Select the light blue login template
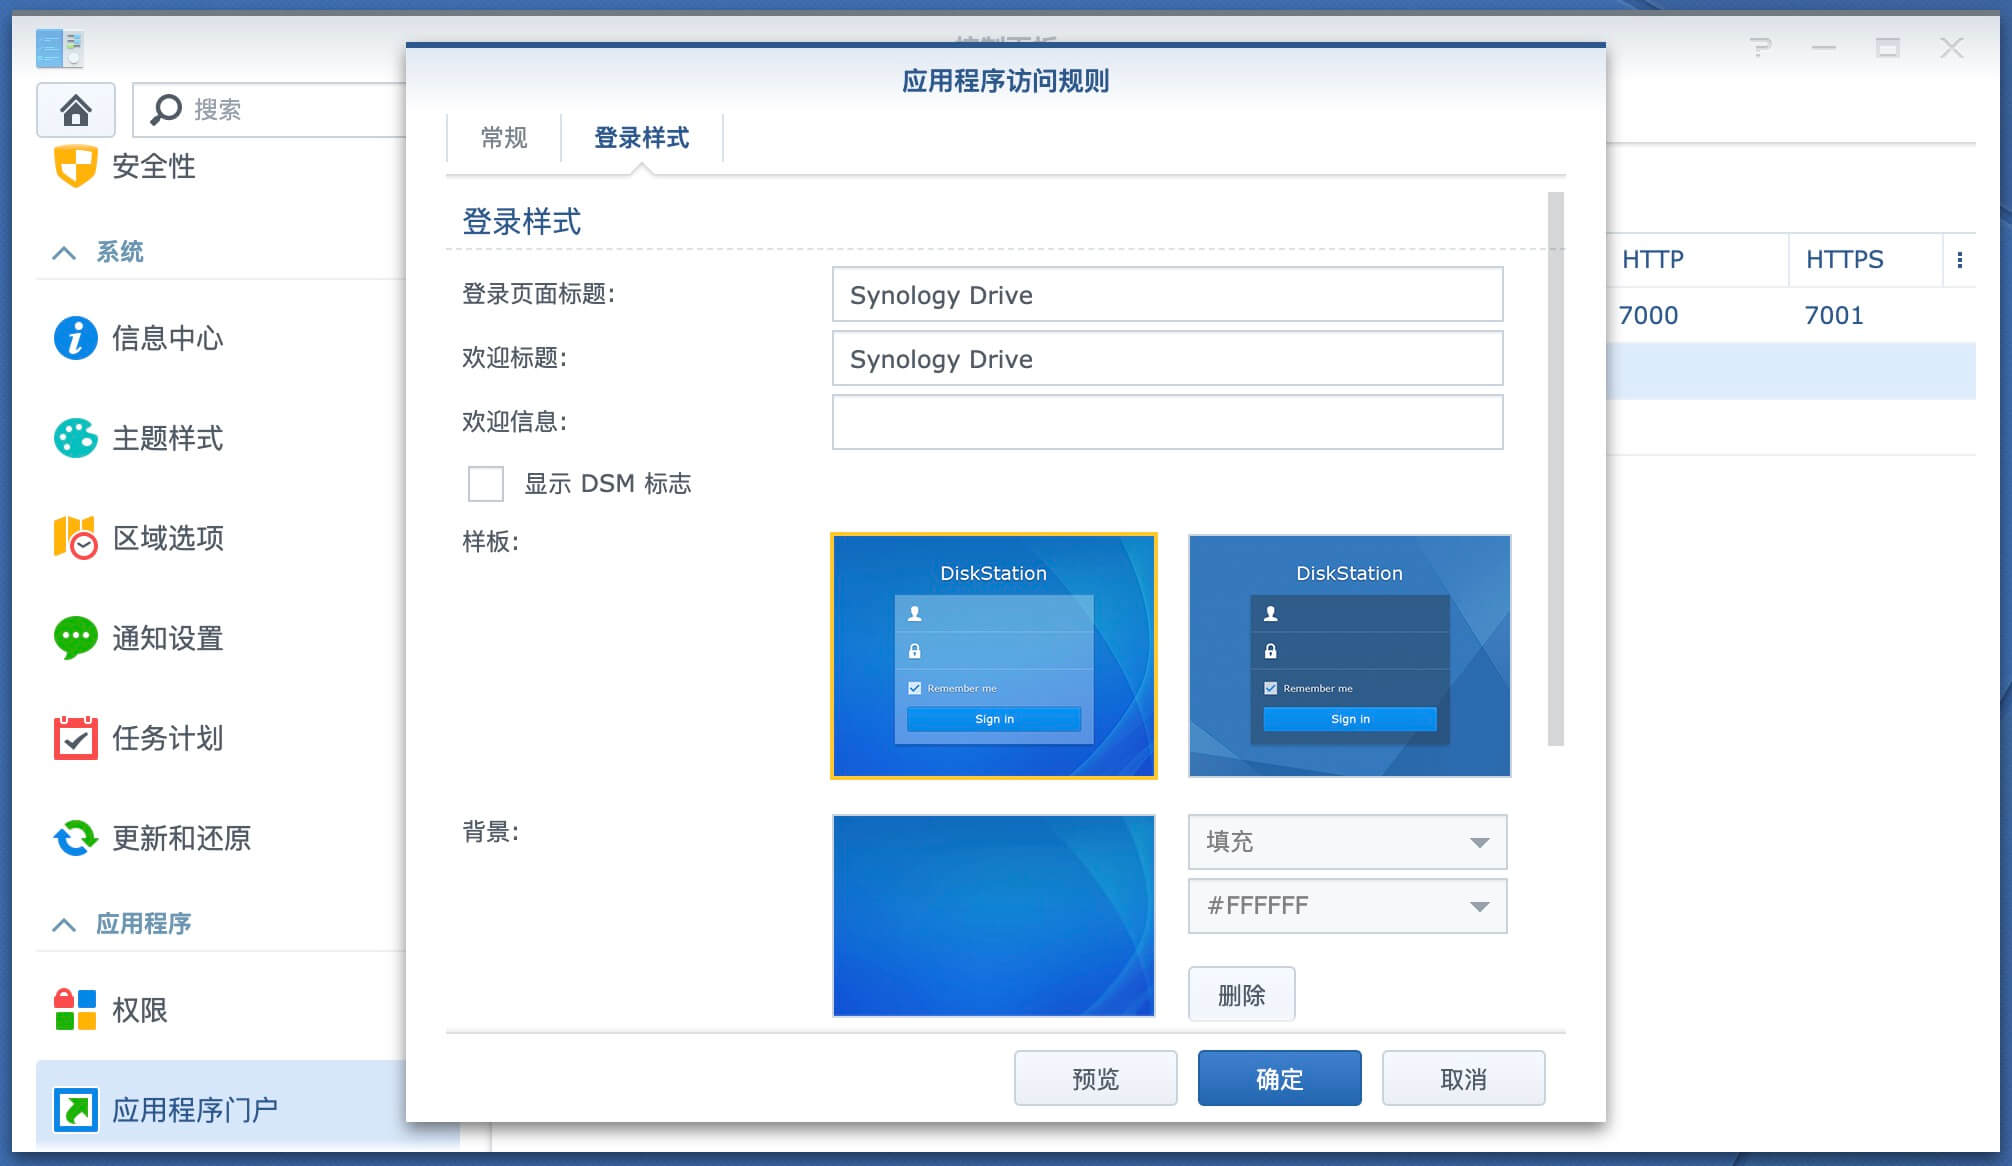This screenshot has width=2012, height=1166. pyautogui.click(x=994, y=656)
